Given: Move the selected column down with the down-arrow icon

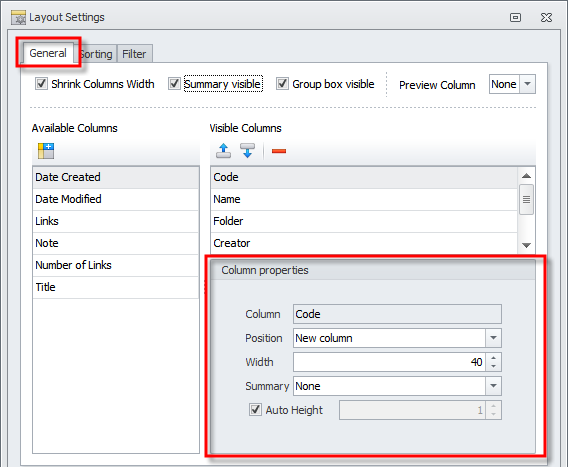Looking at the screenshot, I should [x=247, y=151].
